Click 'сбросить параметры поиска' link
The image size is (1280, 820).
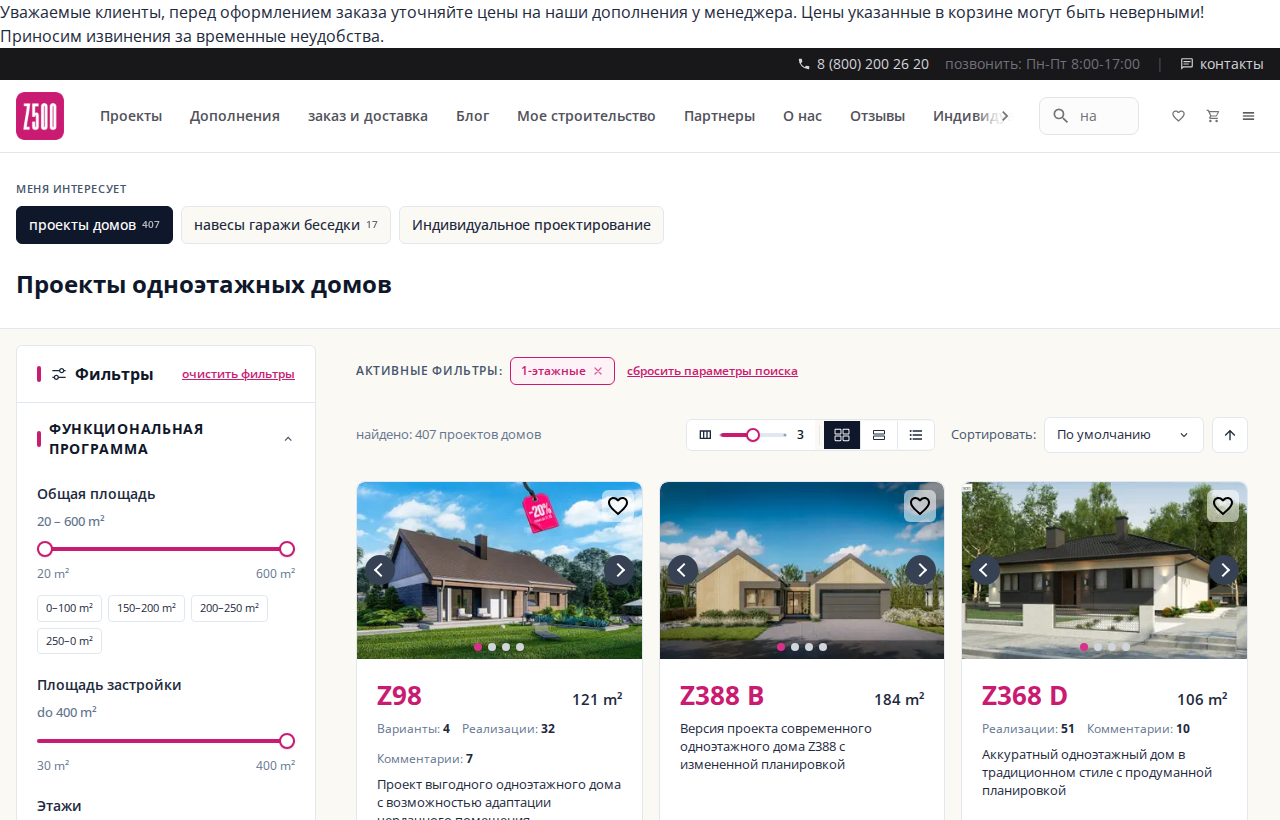(712, 371)
